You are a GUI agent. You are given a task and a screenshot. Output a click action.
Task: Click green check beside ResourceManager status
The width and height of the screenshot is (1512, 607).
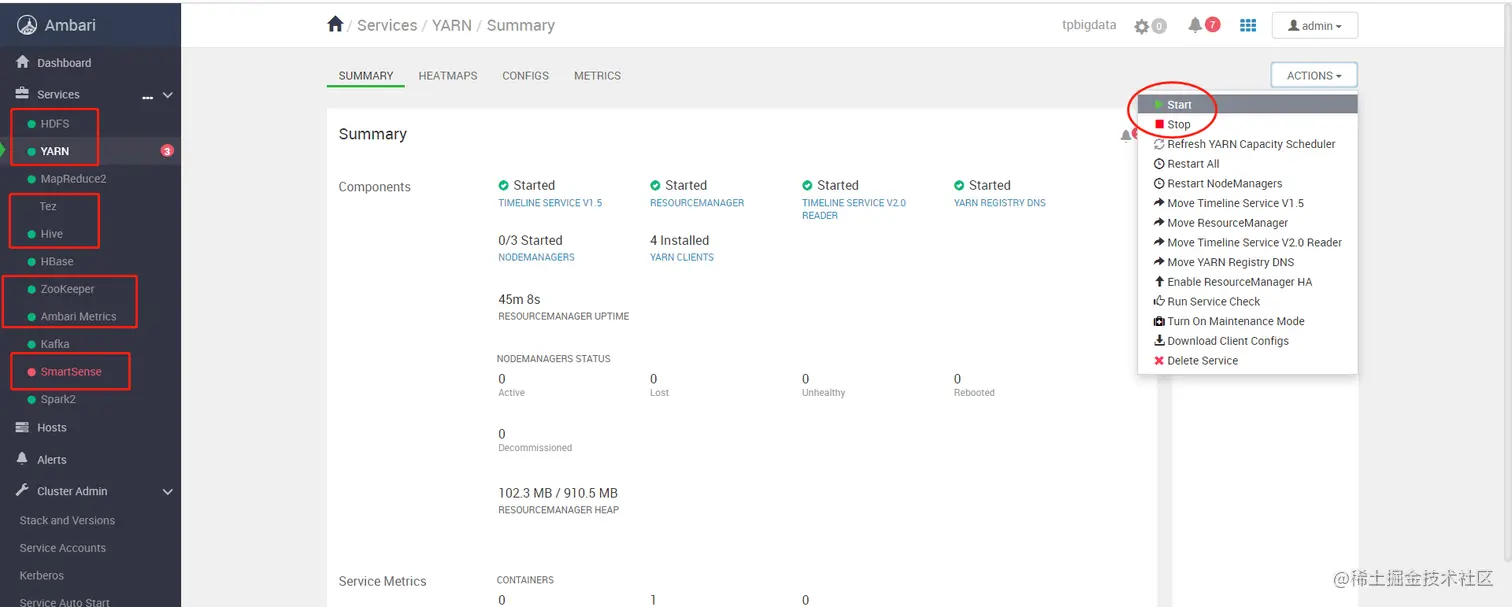pyautogui.click(x=656, y=185)
